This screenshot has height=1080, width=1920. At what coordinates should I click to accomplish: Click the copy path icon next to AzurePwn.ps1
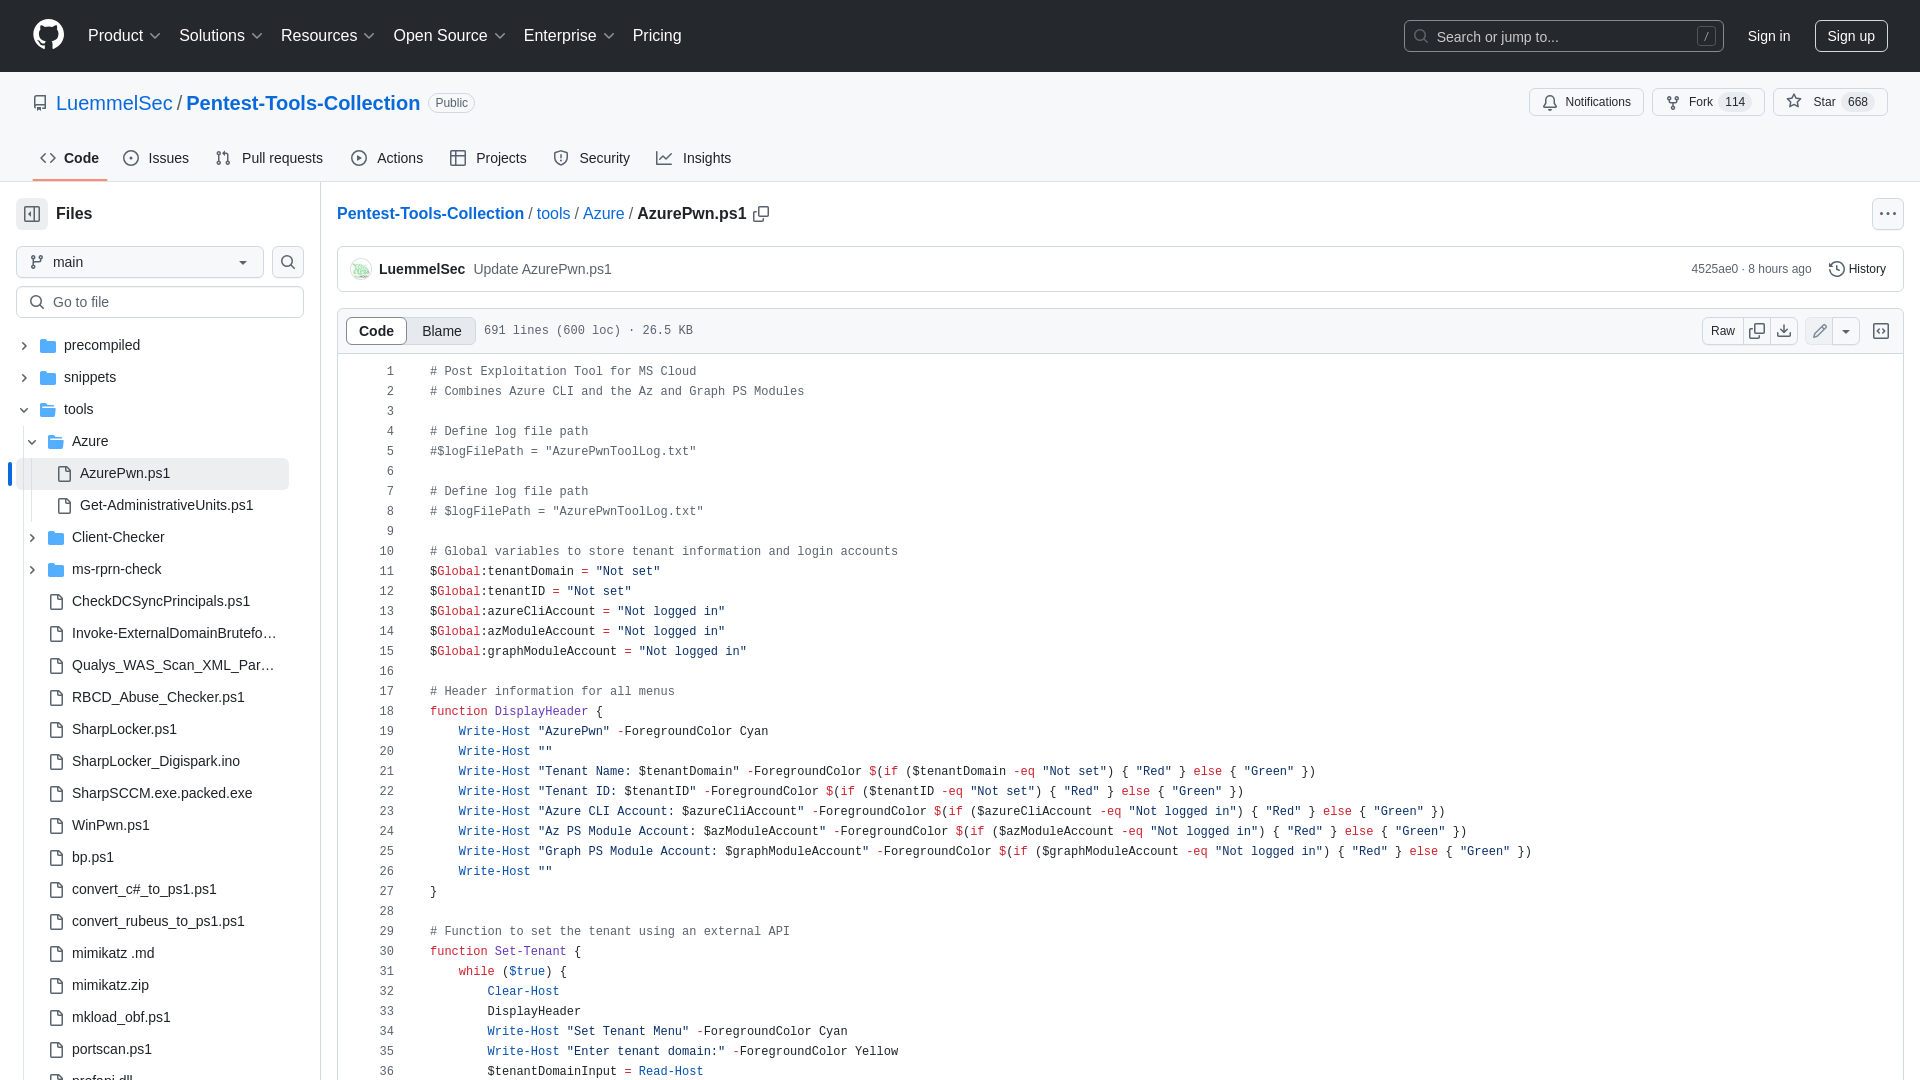coord(761,214)
